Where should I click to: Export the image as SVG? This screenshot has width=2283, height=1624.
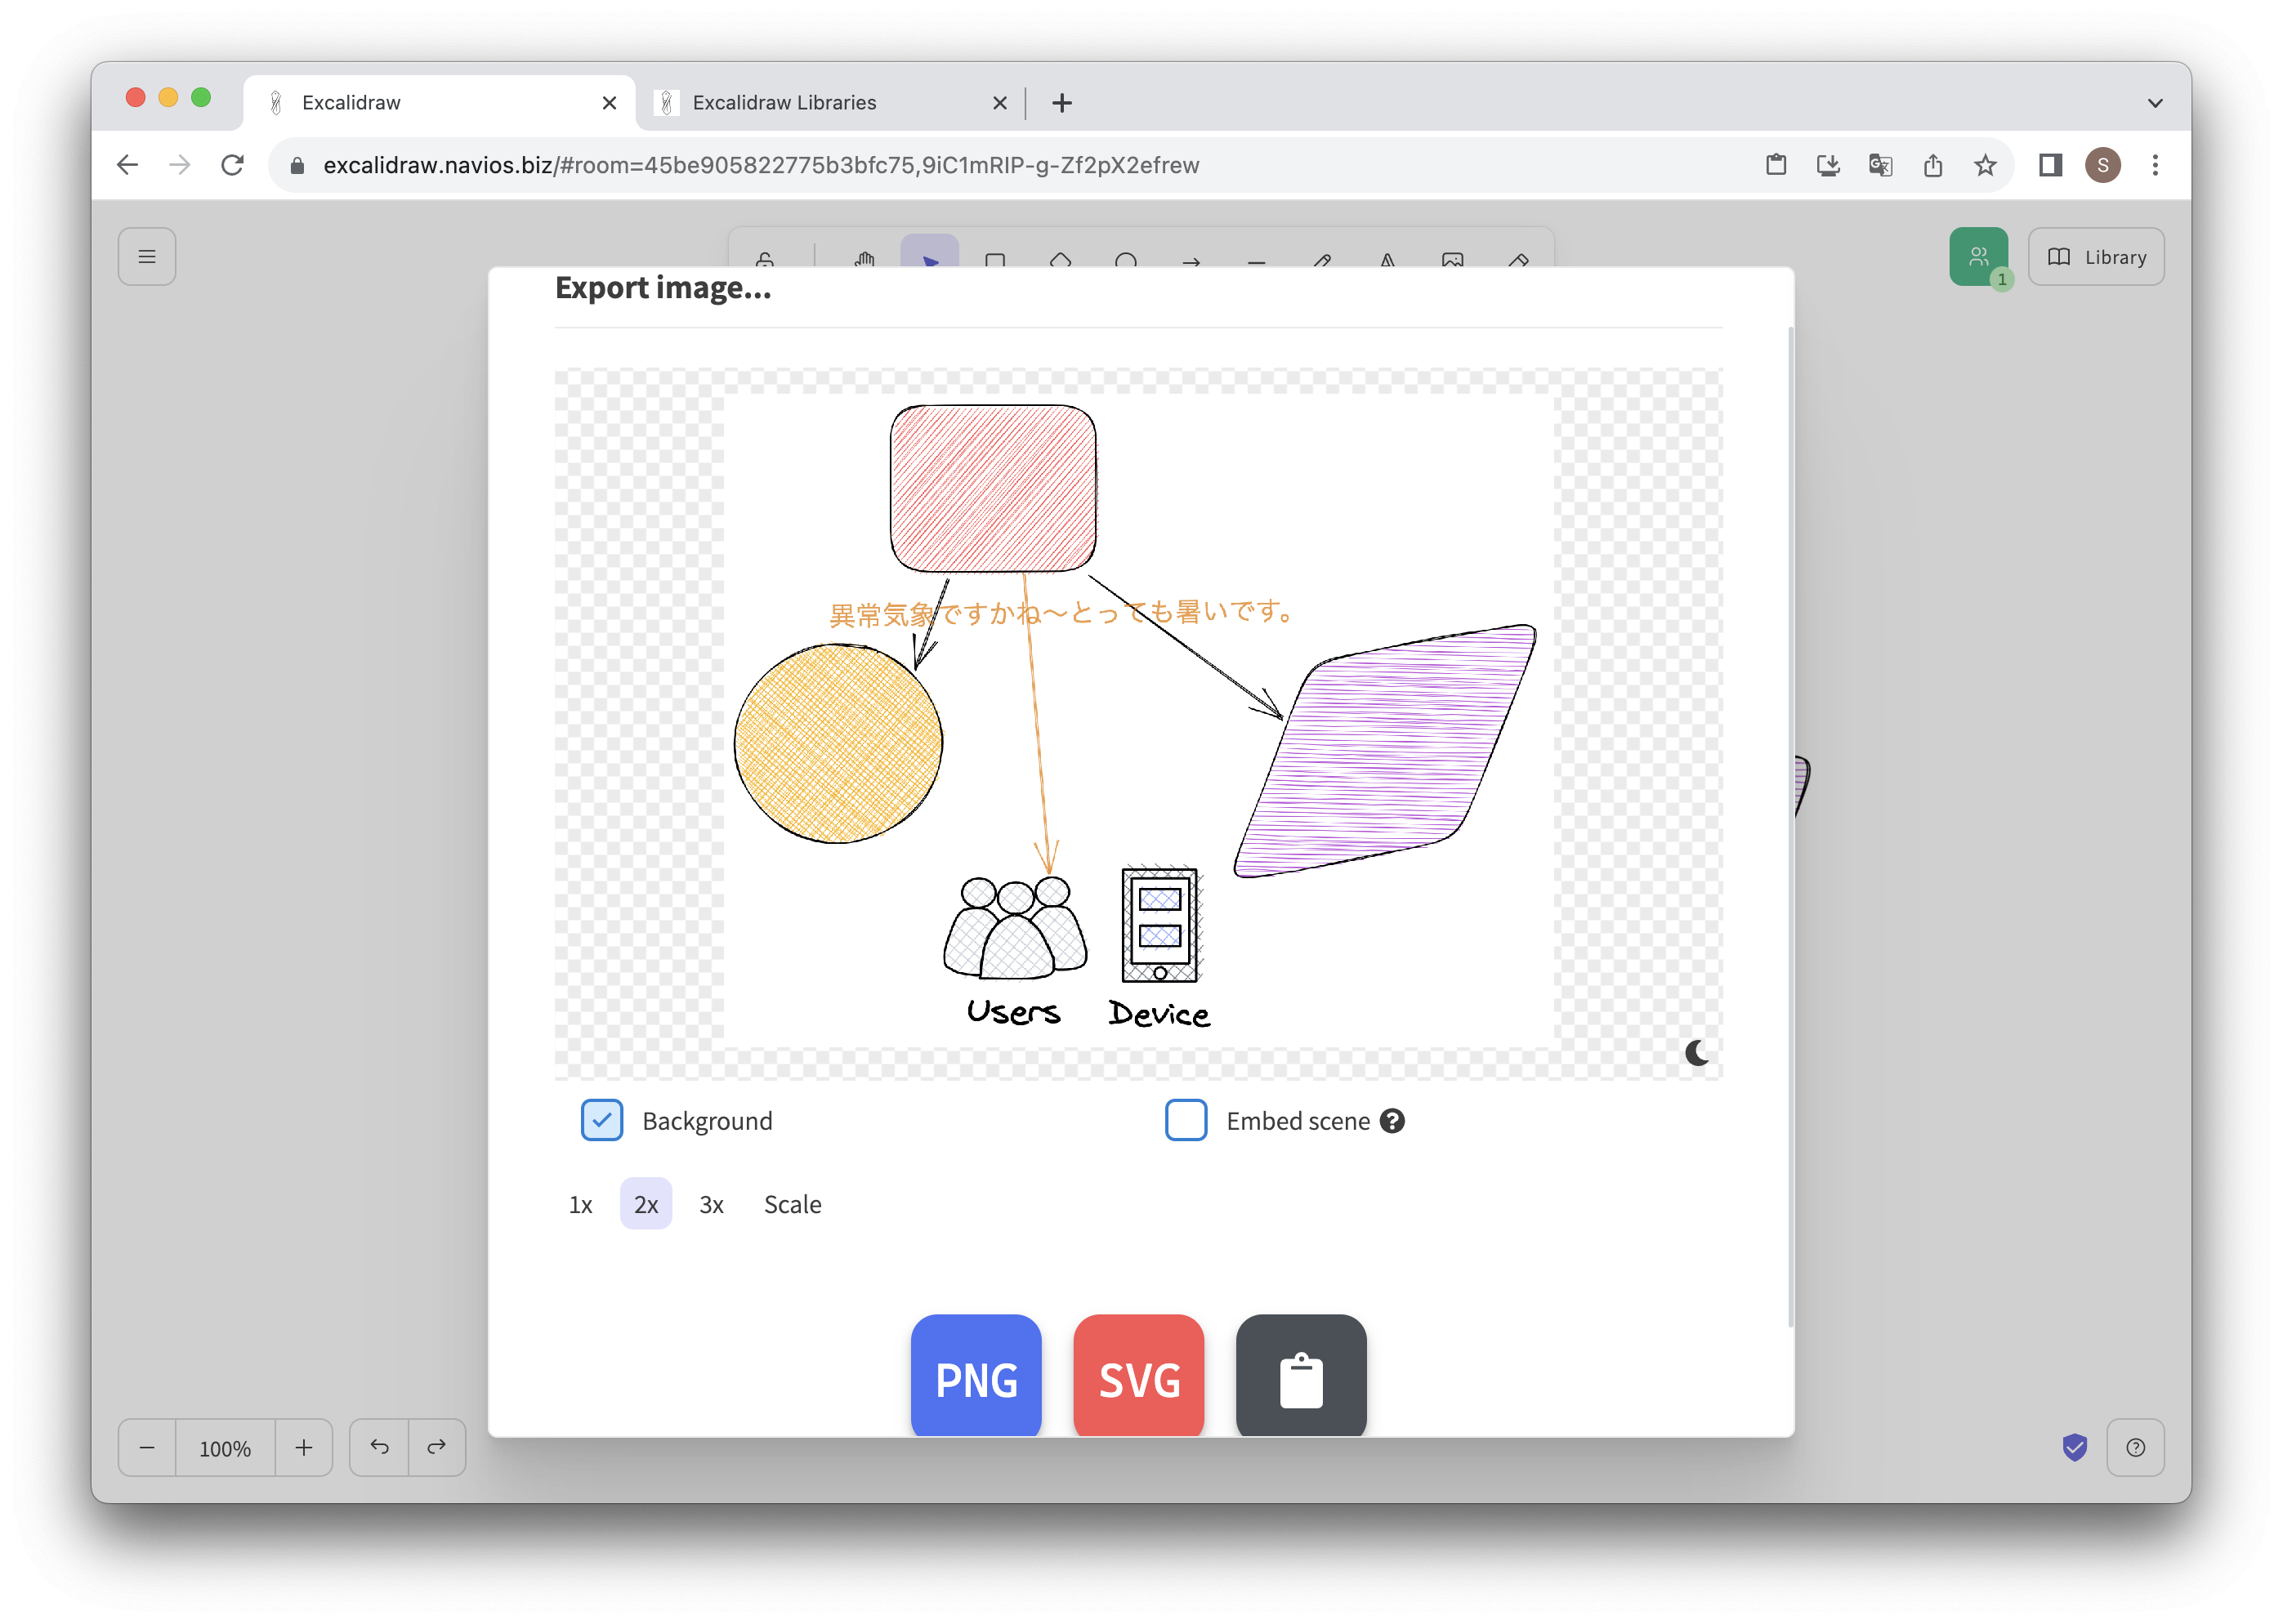[x=1139, y=1376]
